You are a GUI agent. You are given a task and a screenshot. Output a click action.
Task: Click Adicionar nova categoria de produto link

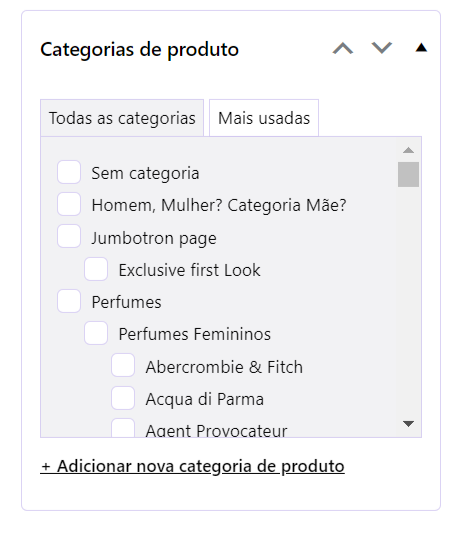coord(192,466)
